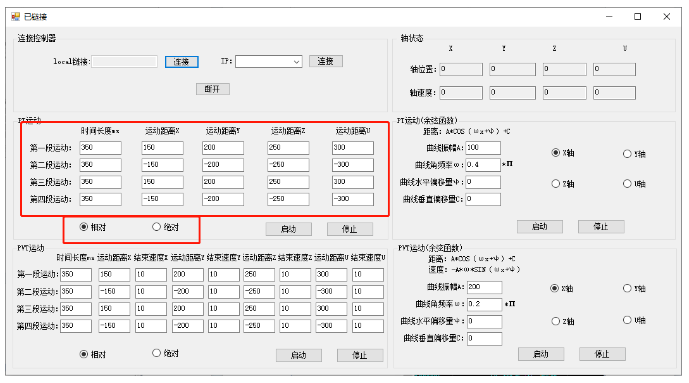Edit PT 第四段运动 运动距离U value -300
This screenshot has height=383, width=689.
[x=353, y=199]
